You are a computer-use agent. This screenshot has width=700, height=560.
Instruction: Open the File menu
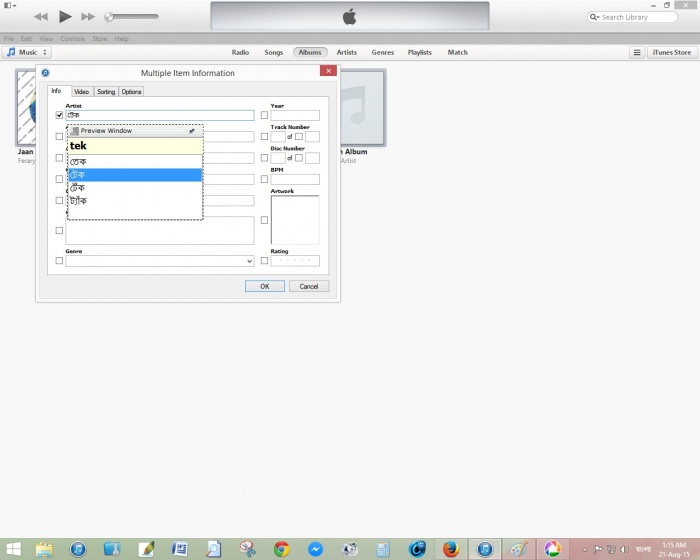pos(9,39)
